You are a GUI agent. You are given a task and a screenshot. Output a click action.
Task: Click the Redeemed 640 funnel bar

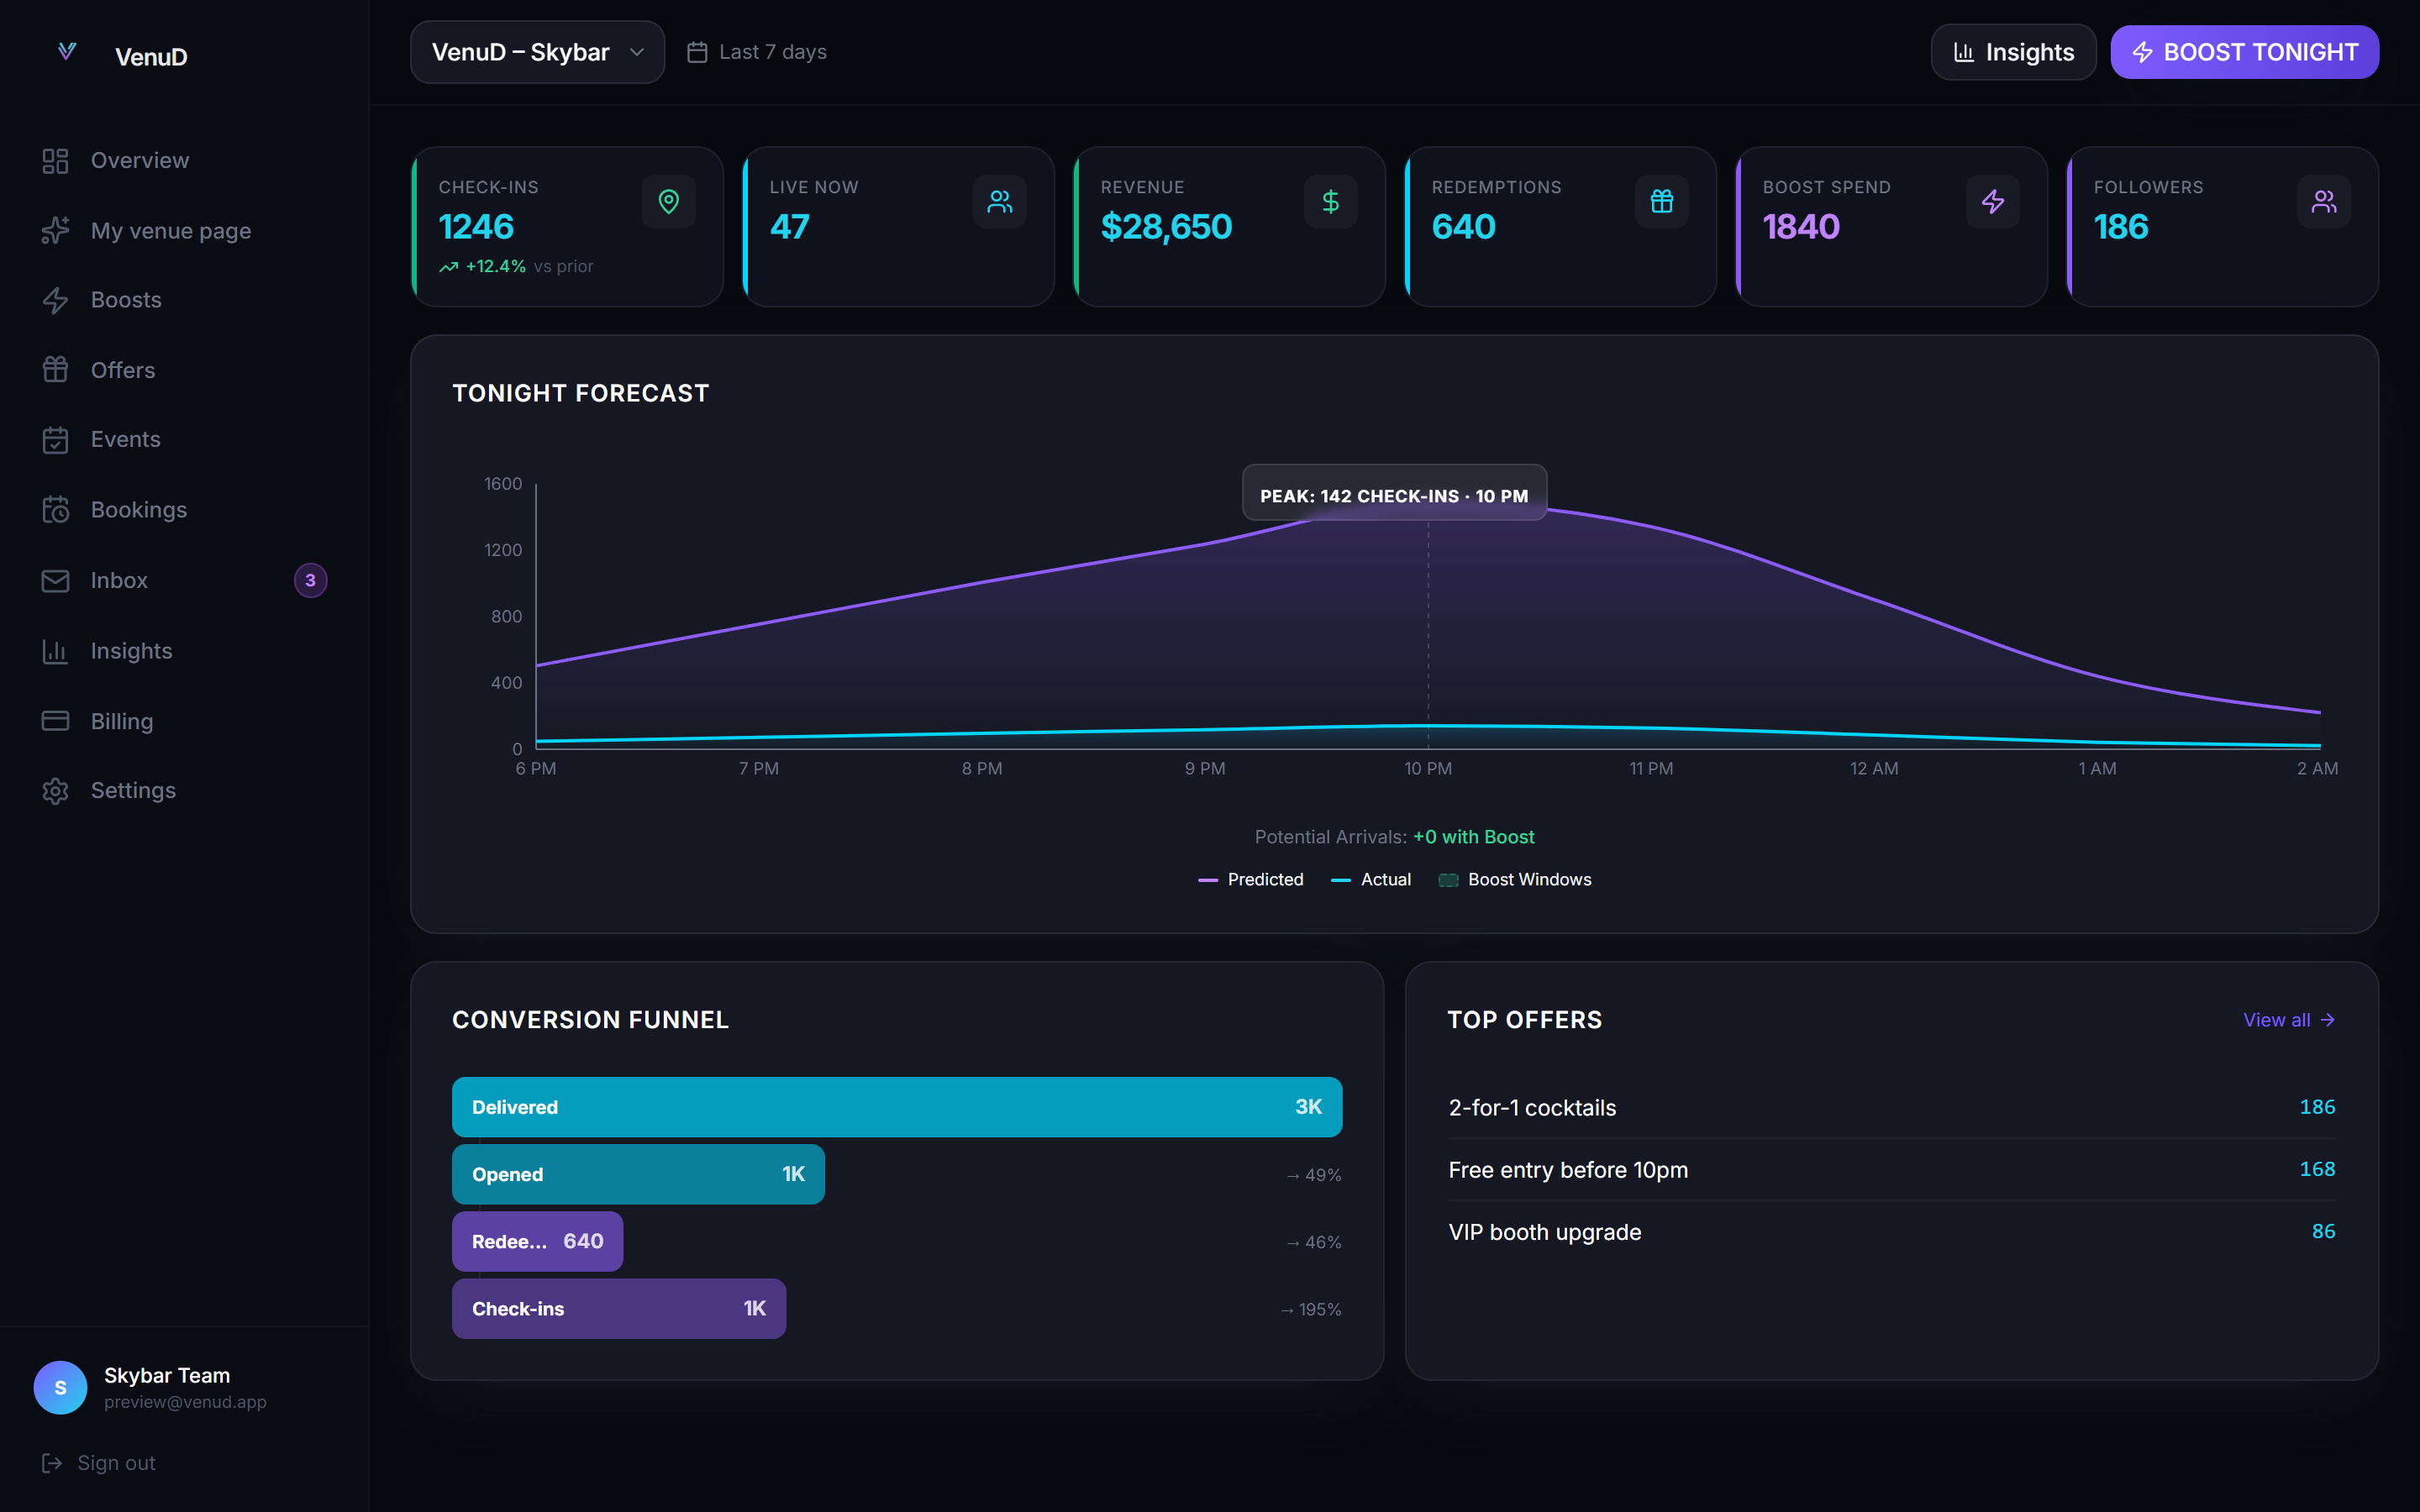click(x=537, y=1241)
